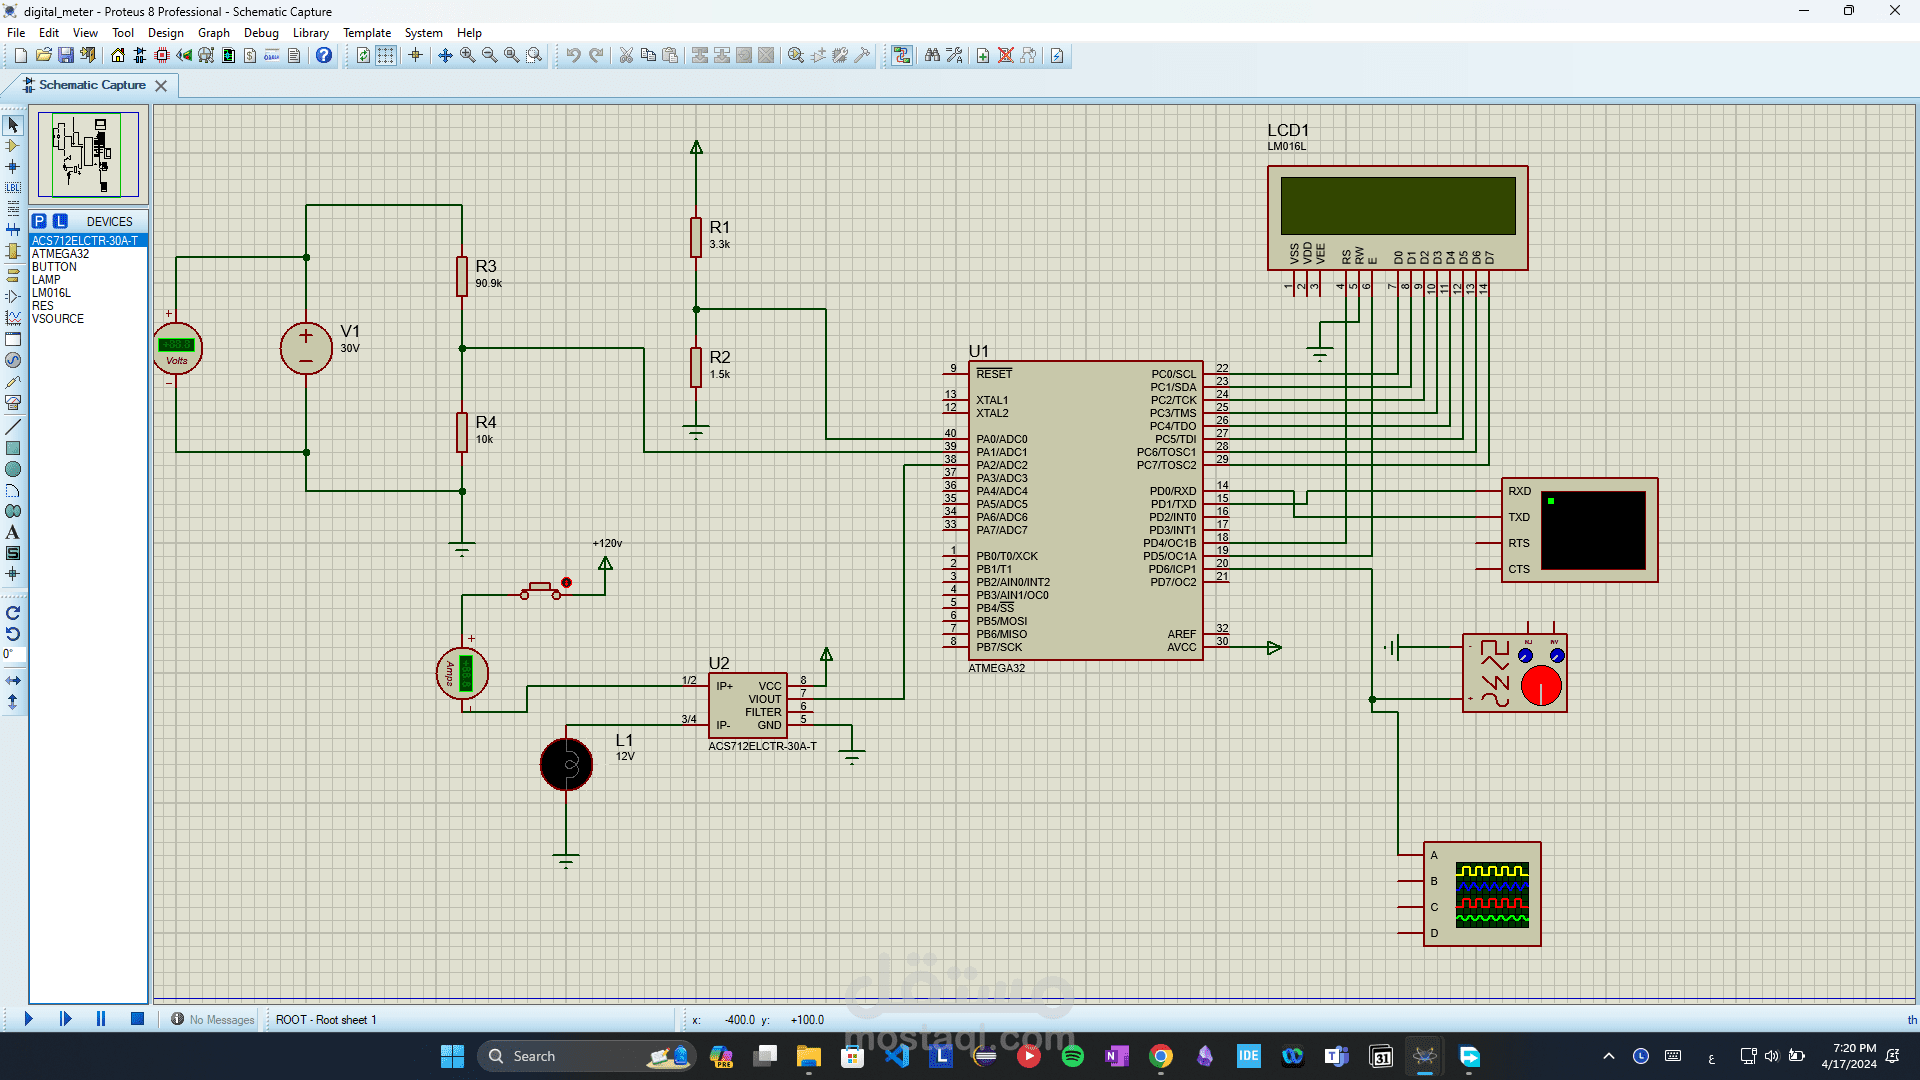This screenshot has width=1920, height=1080.
Task: Click the New Project icon
Action: pos(20,55)
